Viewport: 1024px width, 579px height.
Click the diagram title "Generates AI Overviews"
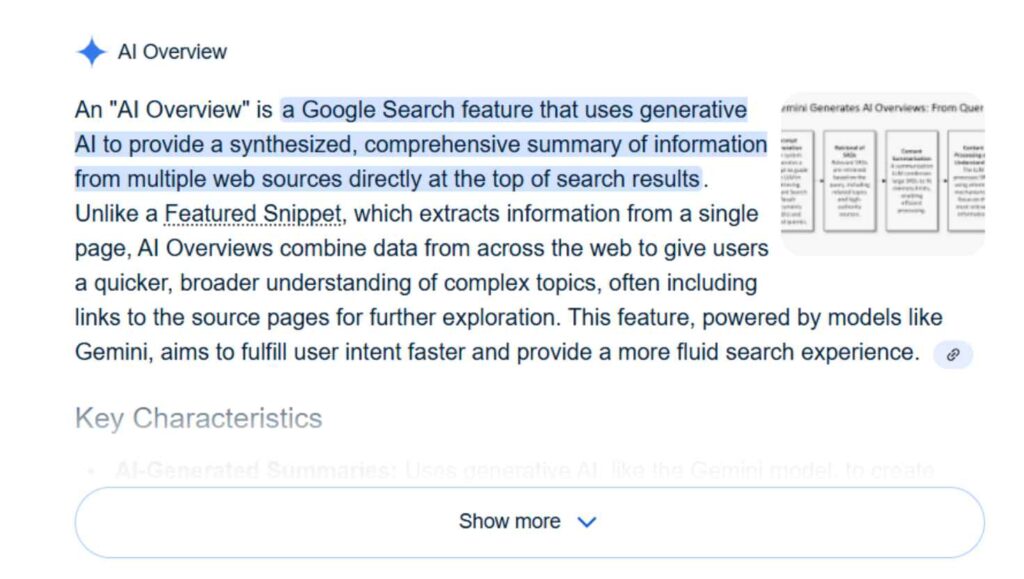pos(880,107)
